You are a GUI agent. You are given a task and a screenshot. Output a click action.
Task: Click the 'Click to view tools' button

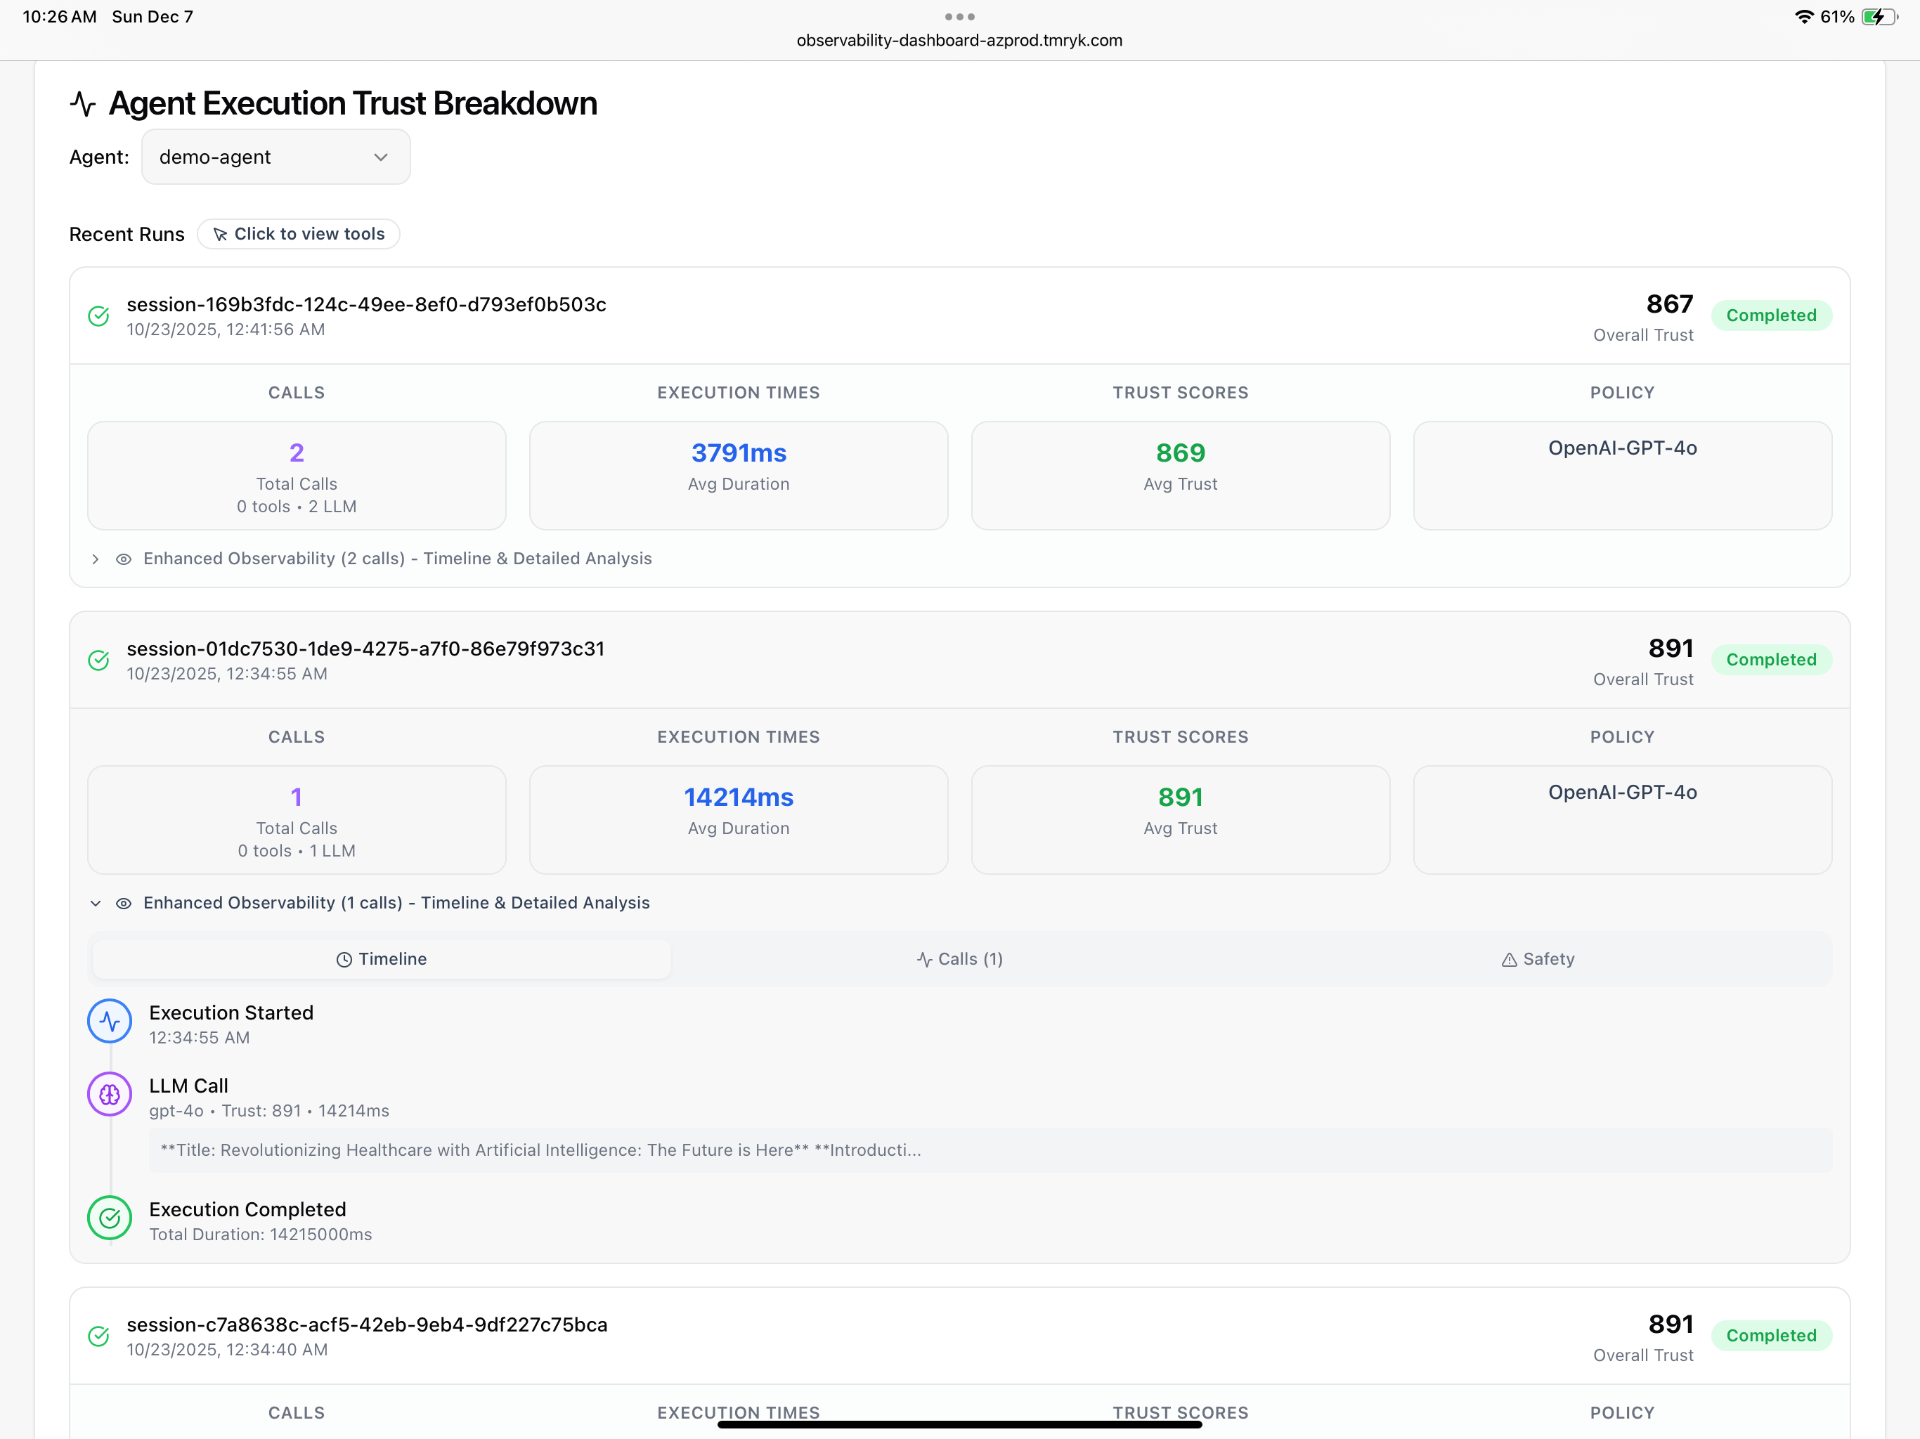tap(298, 234)
